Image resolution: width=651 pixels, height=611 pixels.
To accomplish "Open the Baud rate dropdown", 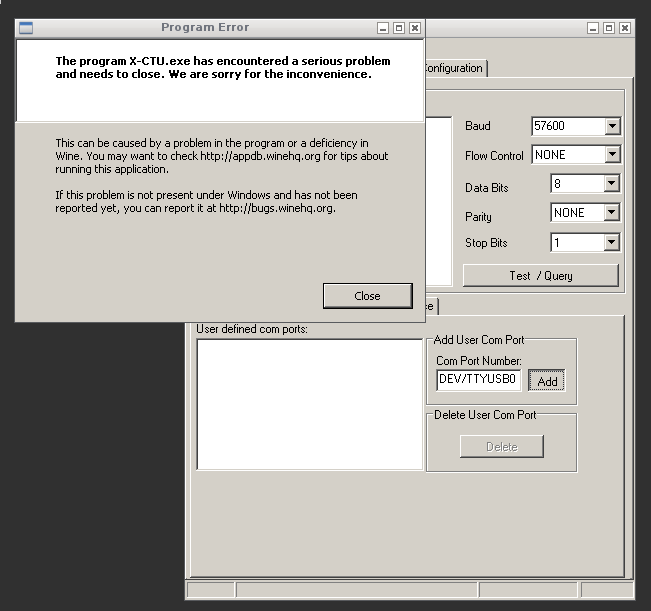I will pos(612,126).
